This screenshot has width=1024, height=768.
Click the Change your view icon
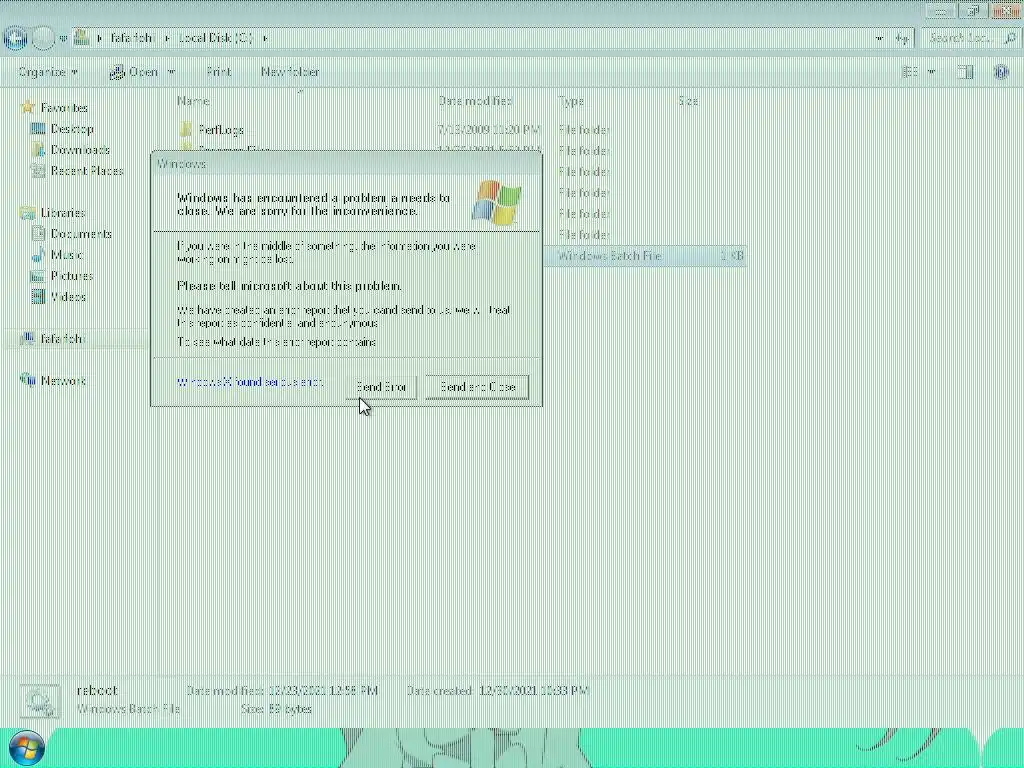coord(910,72)
